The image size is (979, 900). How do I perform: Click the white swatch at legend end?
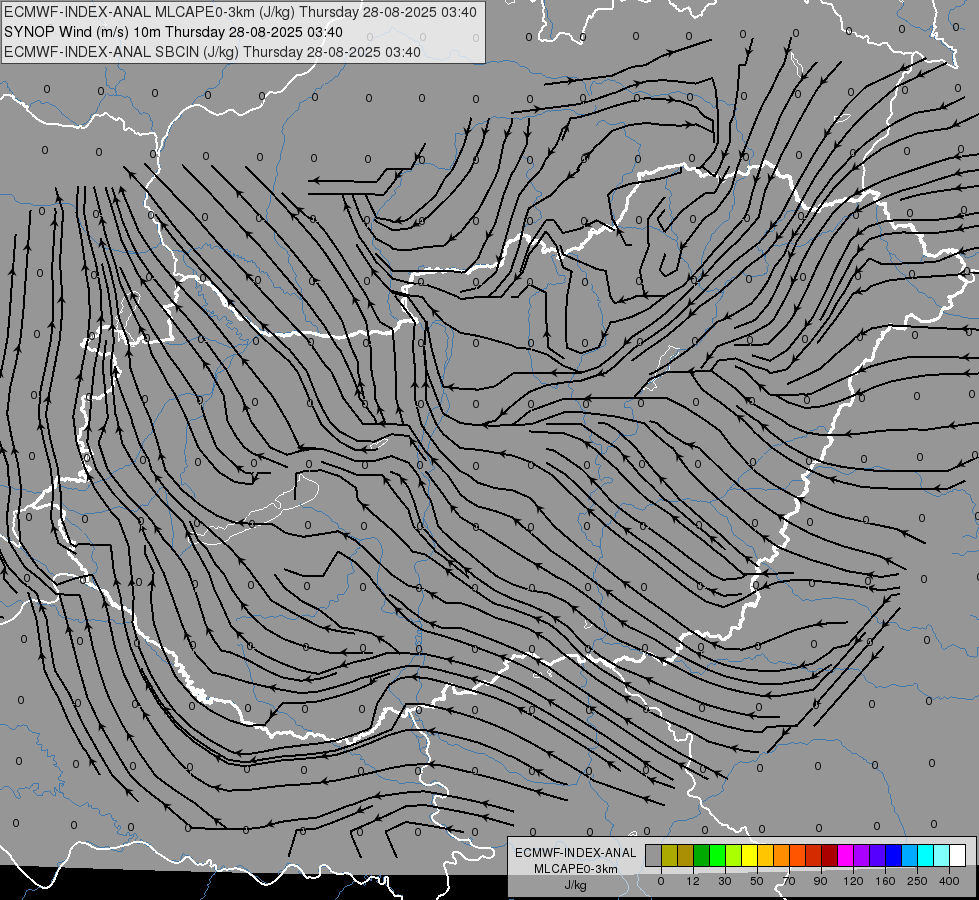point(958,855)
